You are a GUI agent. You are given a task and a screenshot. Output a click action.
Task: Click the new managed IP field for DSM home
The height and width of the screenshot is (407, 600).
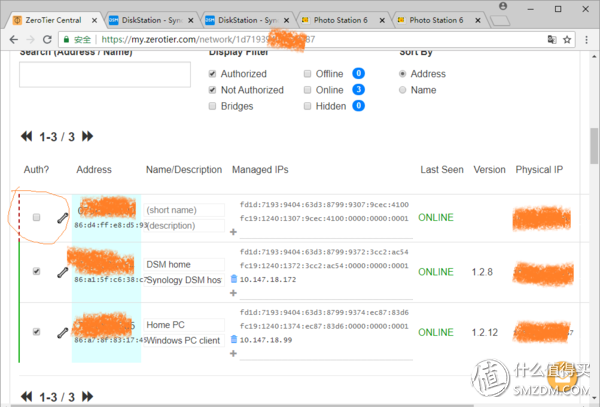[326, 293]
